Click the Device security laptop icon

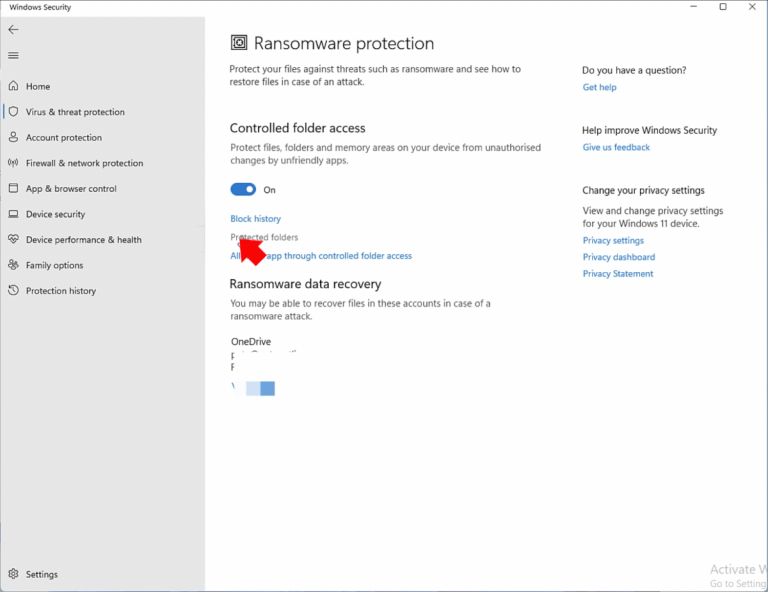[14, 214]
